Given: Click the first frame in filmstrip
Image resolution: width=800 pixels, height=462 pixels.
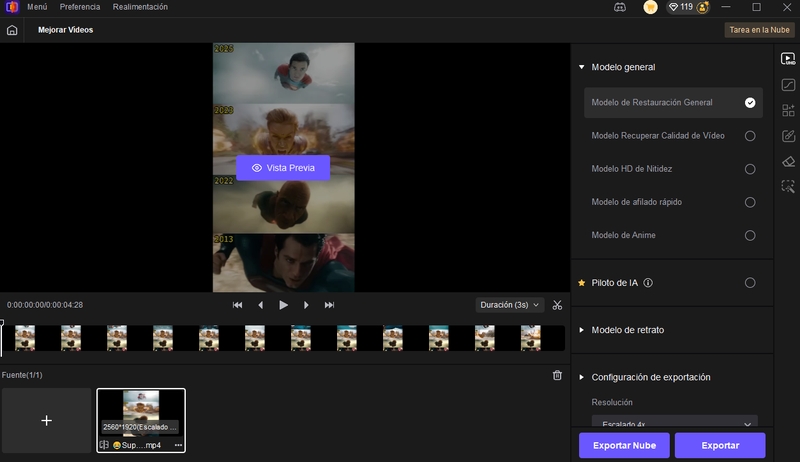Looking at the screenshot, I should 25,338.
